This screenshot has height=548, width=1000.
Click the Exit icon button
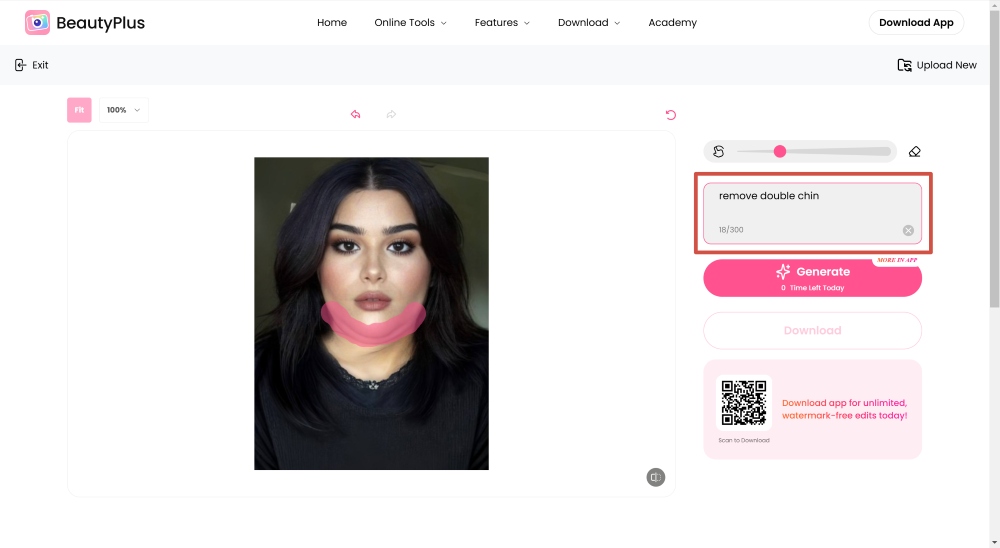pos(20,65)
